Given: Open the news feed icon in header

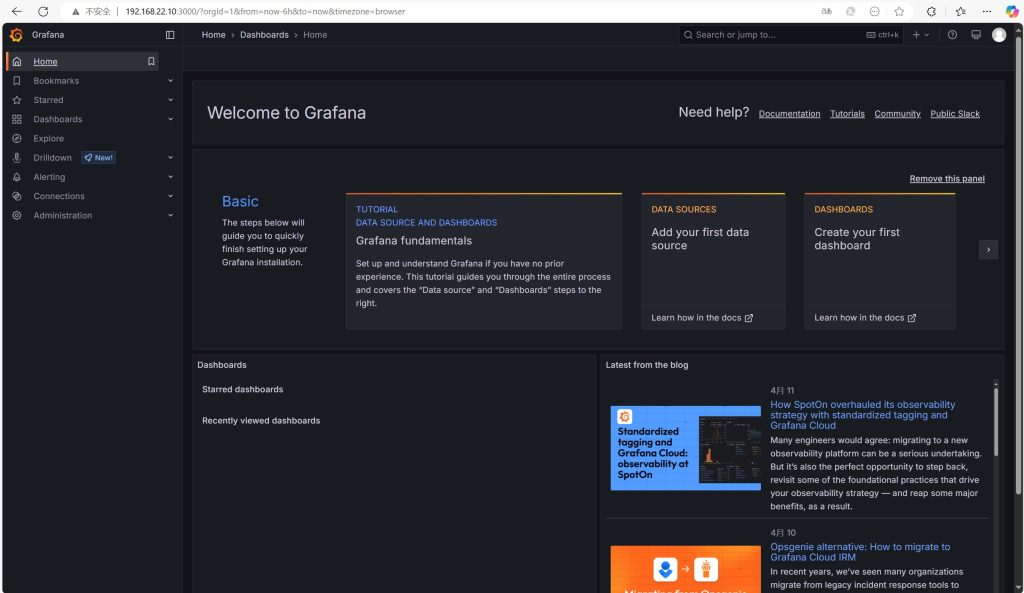Looking at the screenshot, I should 976,35.
